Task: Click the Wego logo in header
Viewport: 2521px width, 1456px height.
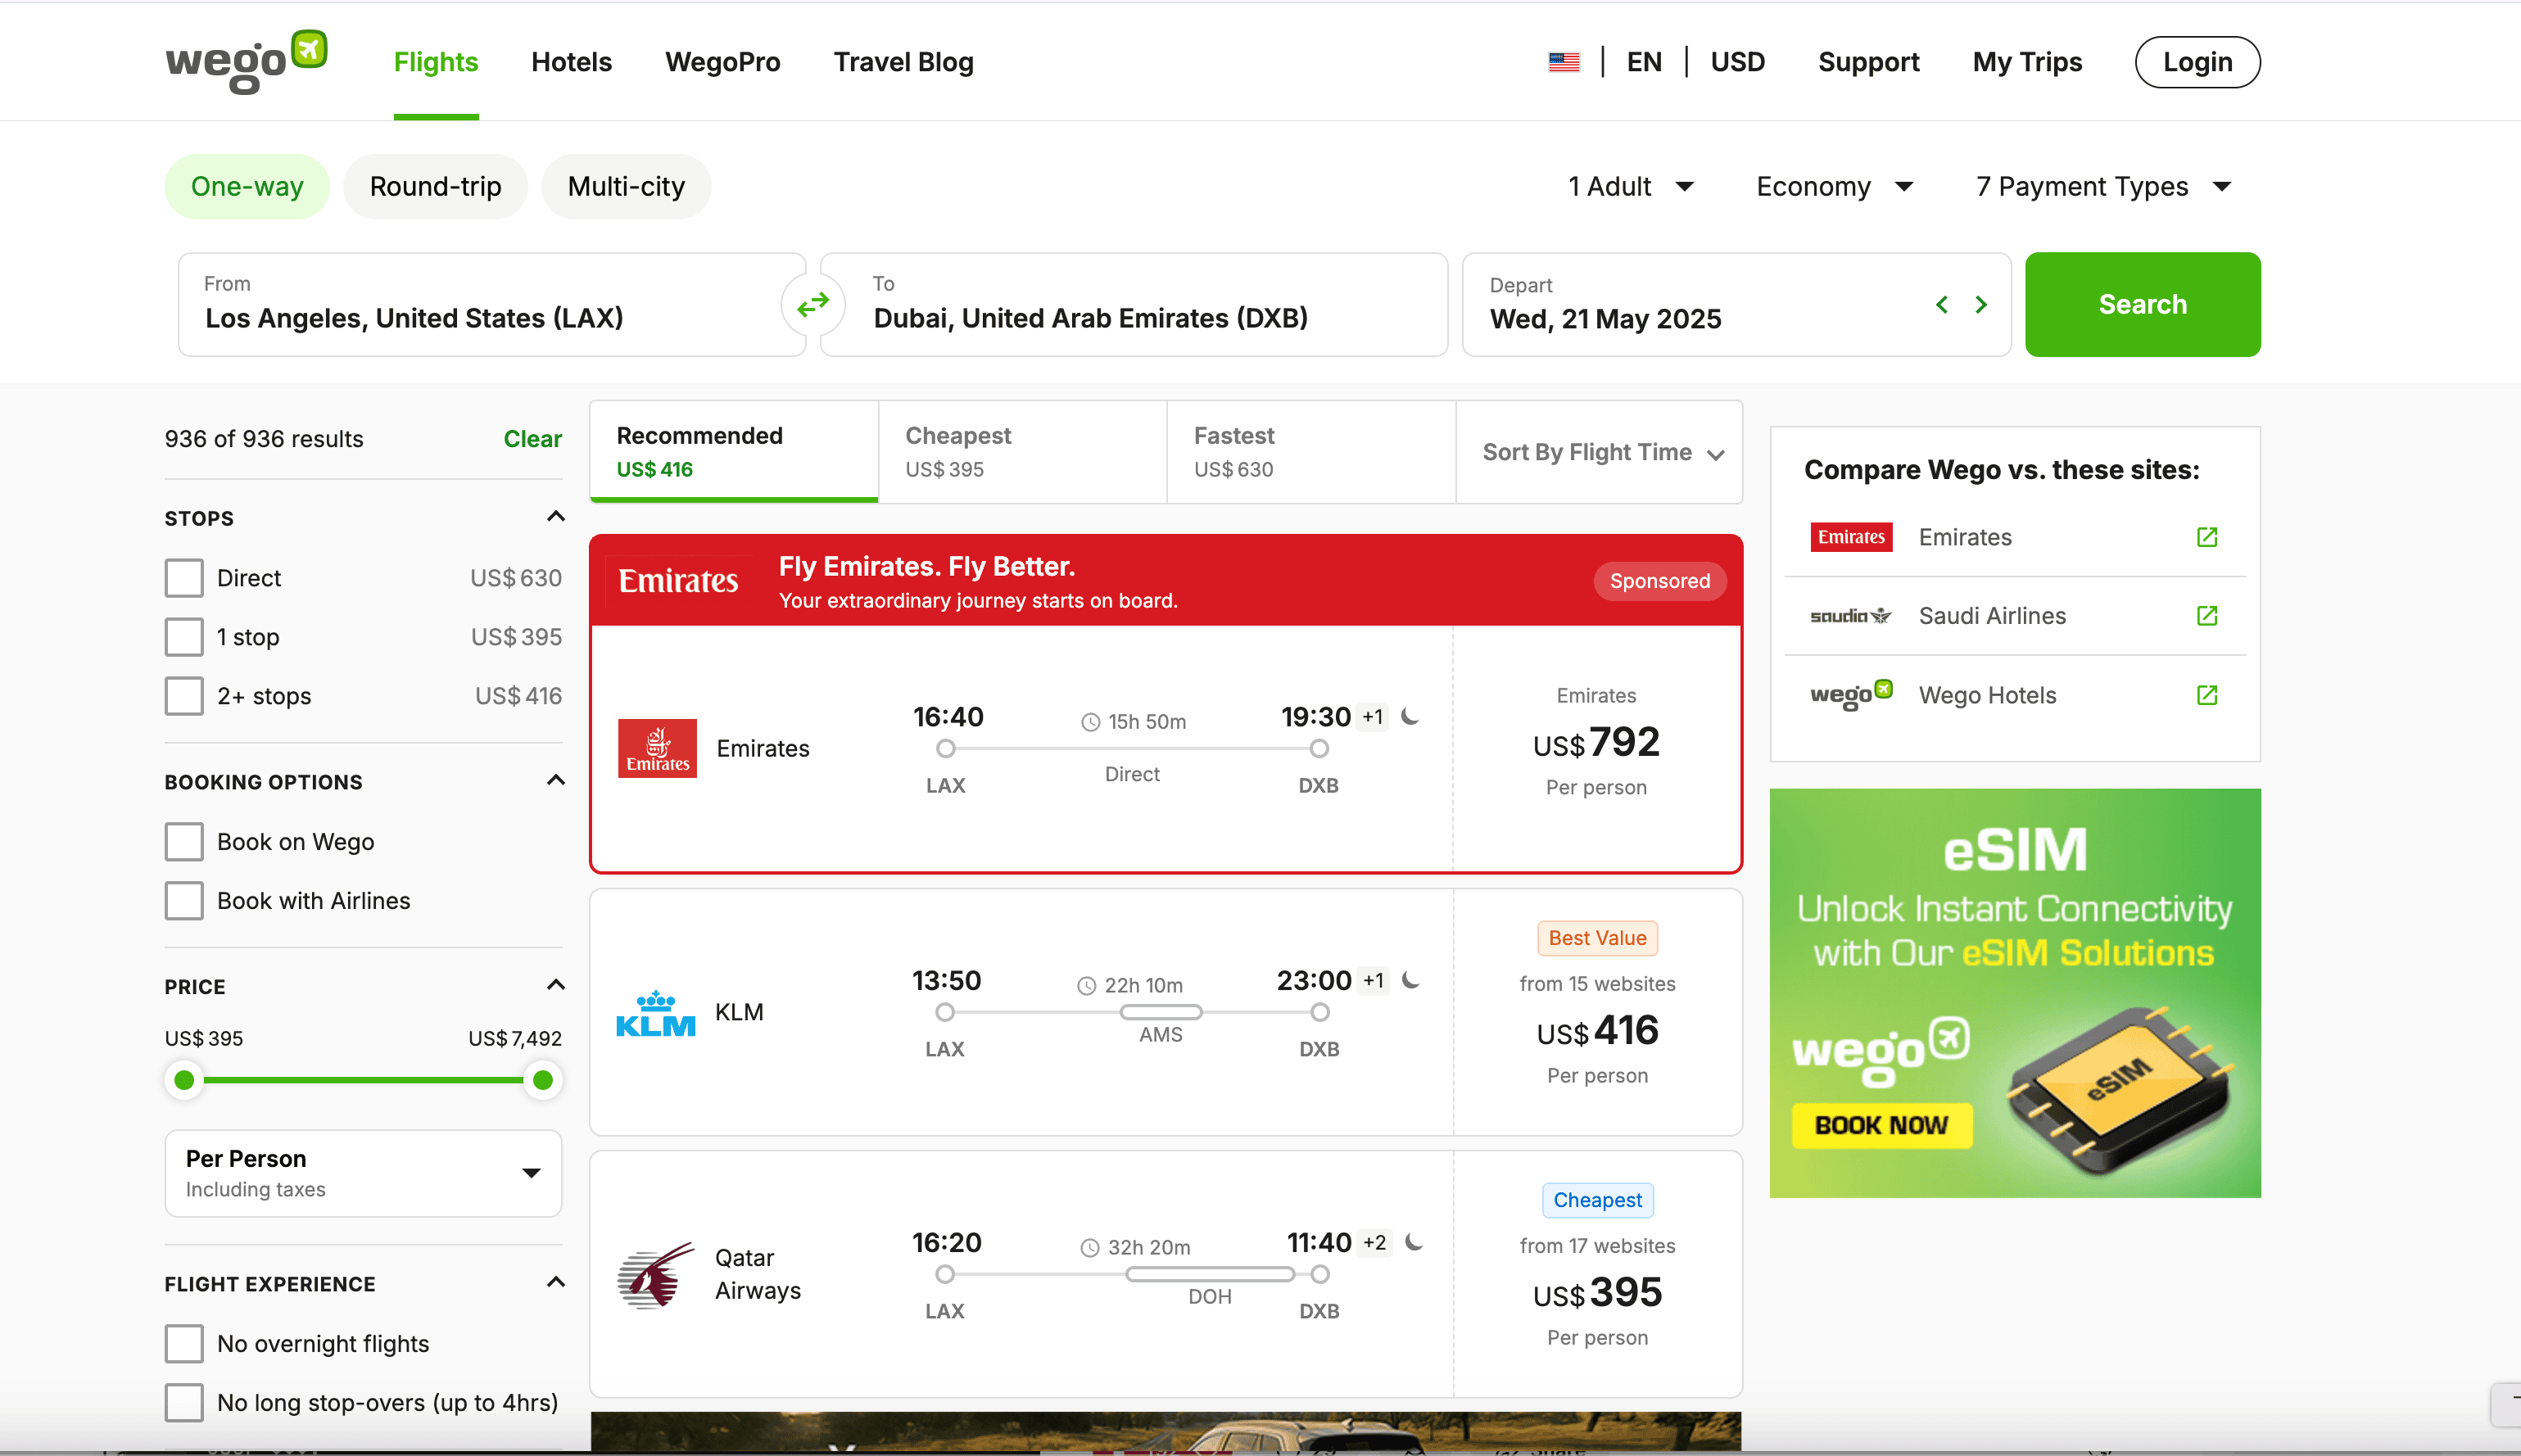Action: pyautogui.click(x=246, y=63)
